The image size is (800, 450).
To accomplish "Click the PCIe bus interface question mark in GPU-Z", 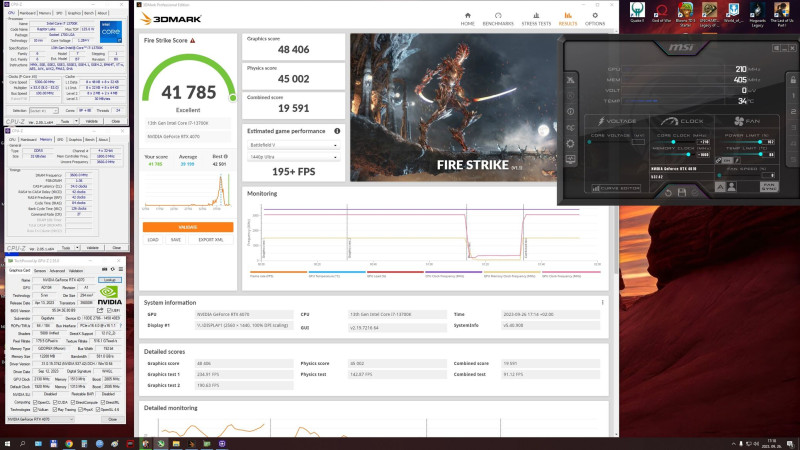I will tap(121, 326).
